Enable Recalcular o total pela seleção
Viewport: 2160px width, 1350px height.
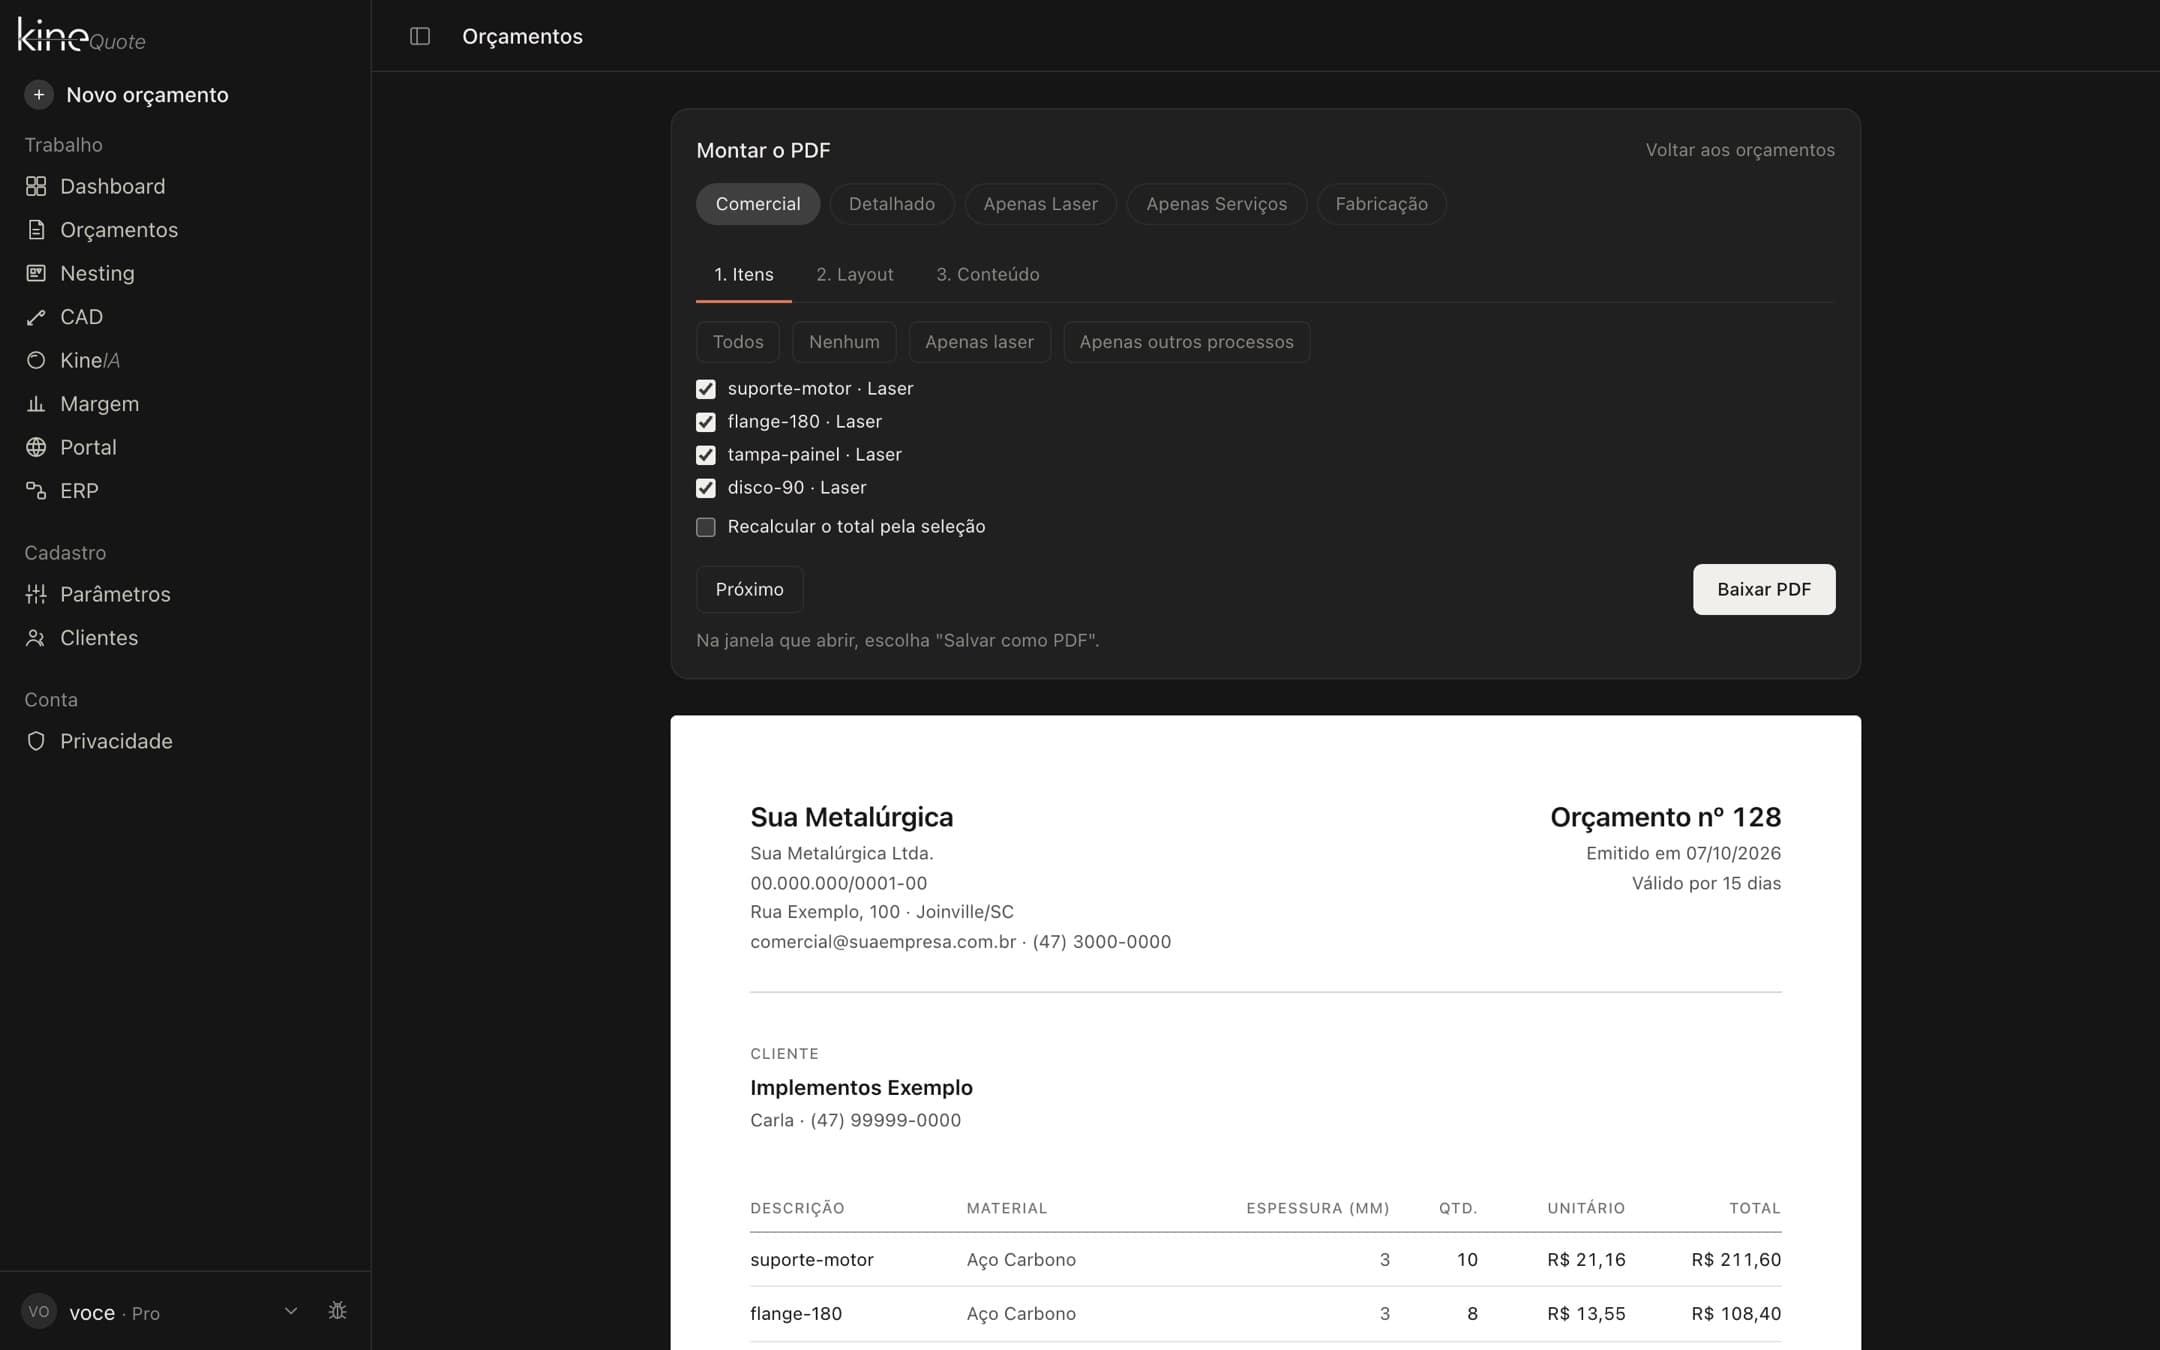(x=706, y=527)
